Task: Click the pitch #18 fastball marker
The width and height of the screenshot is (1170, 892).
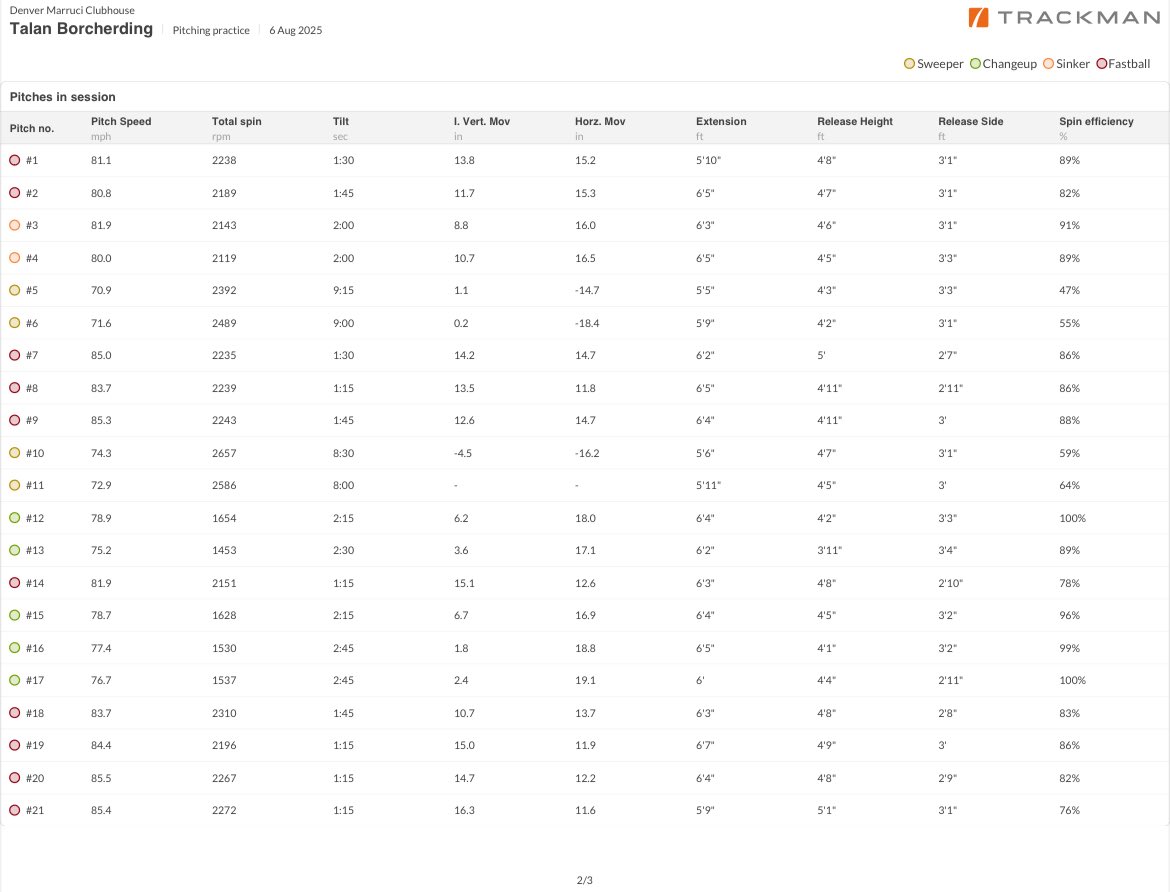Action: (x=14, y=713)
